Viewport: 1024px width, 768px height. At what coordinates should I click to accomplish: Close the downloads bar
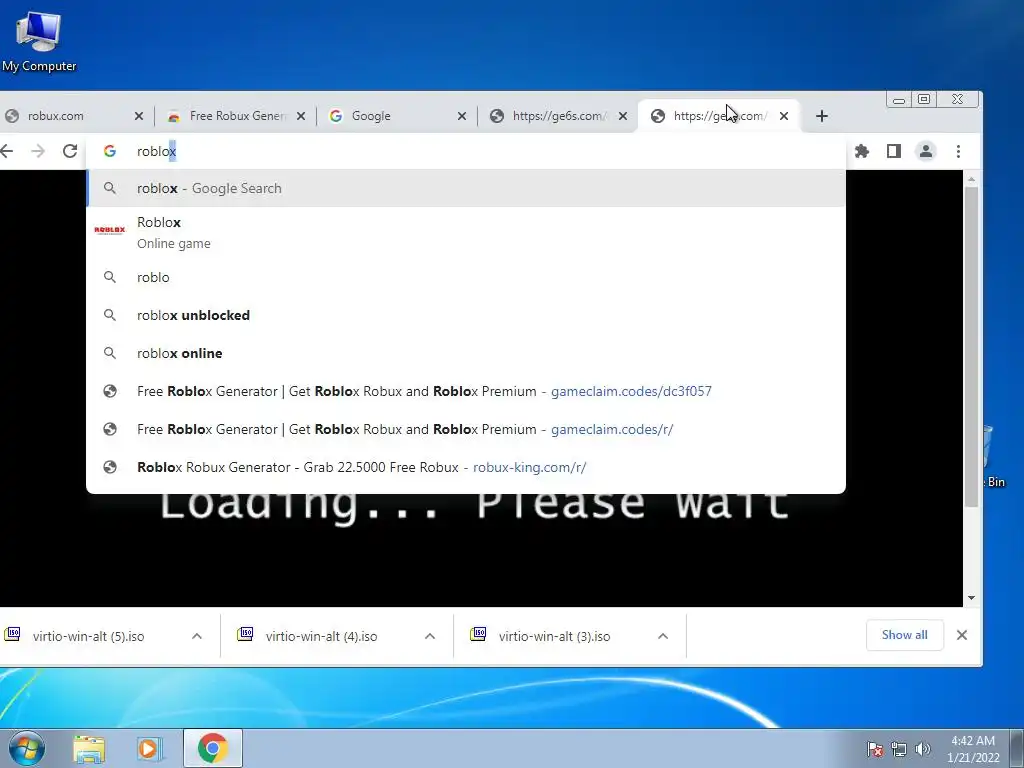point(962,635)
